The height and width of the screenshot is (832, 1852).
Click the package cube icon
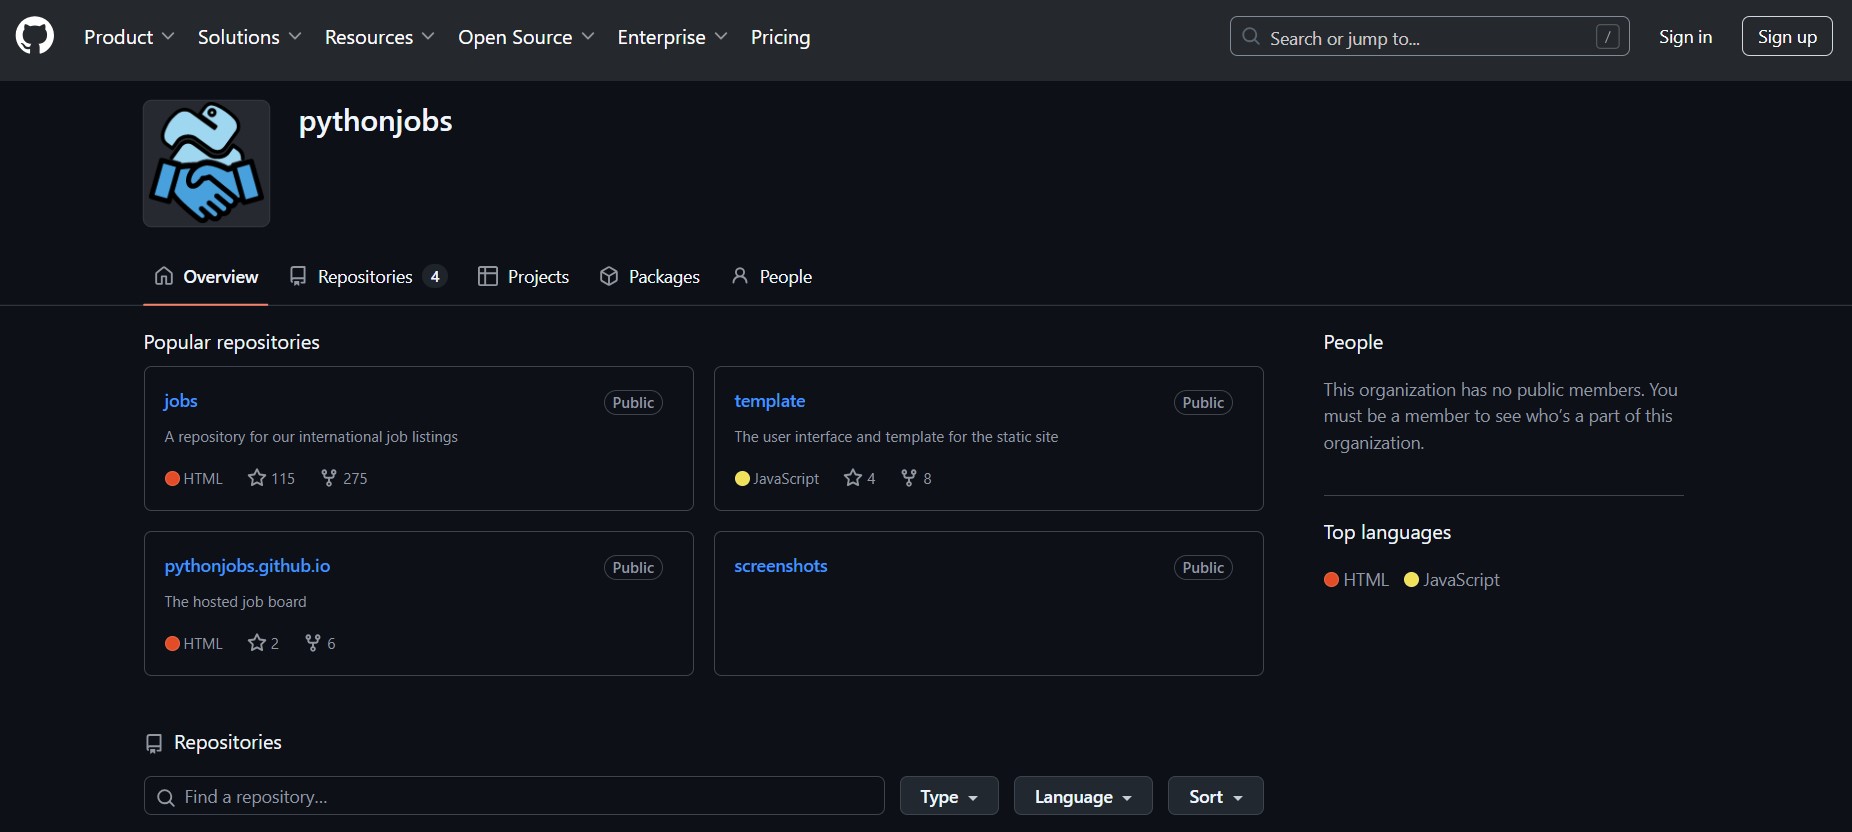coord(609,276)
